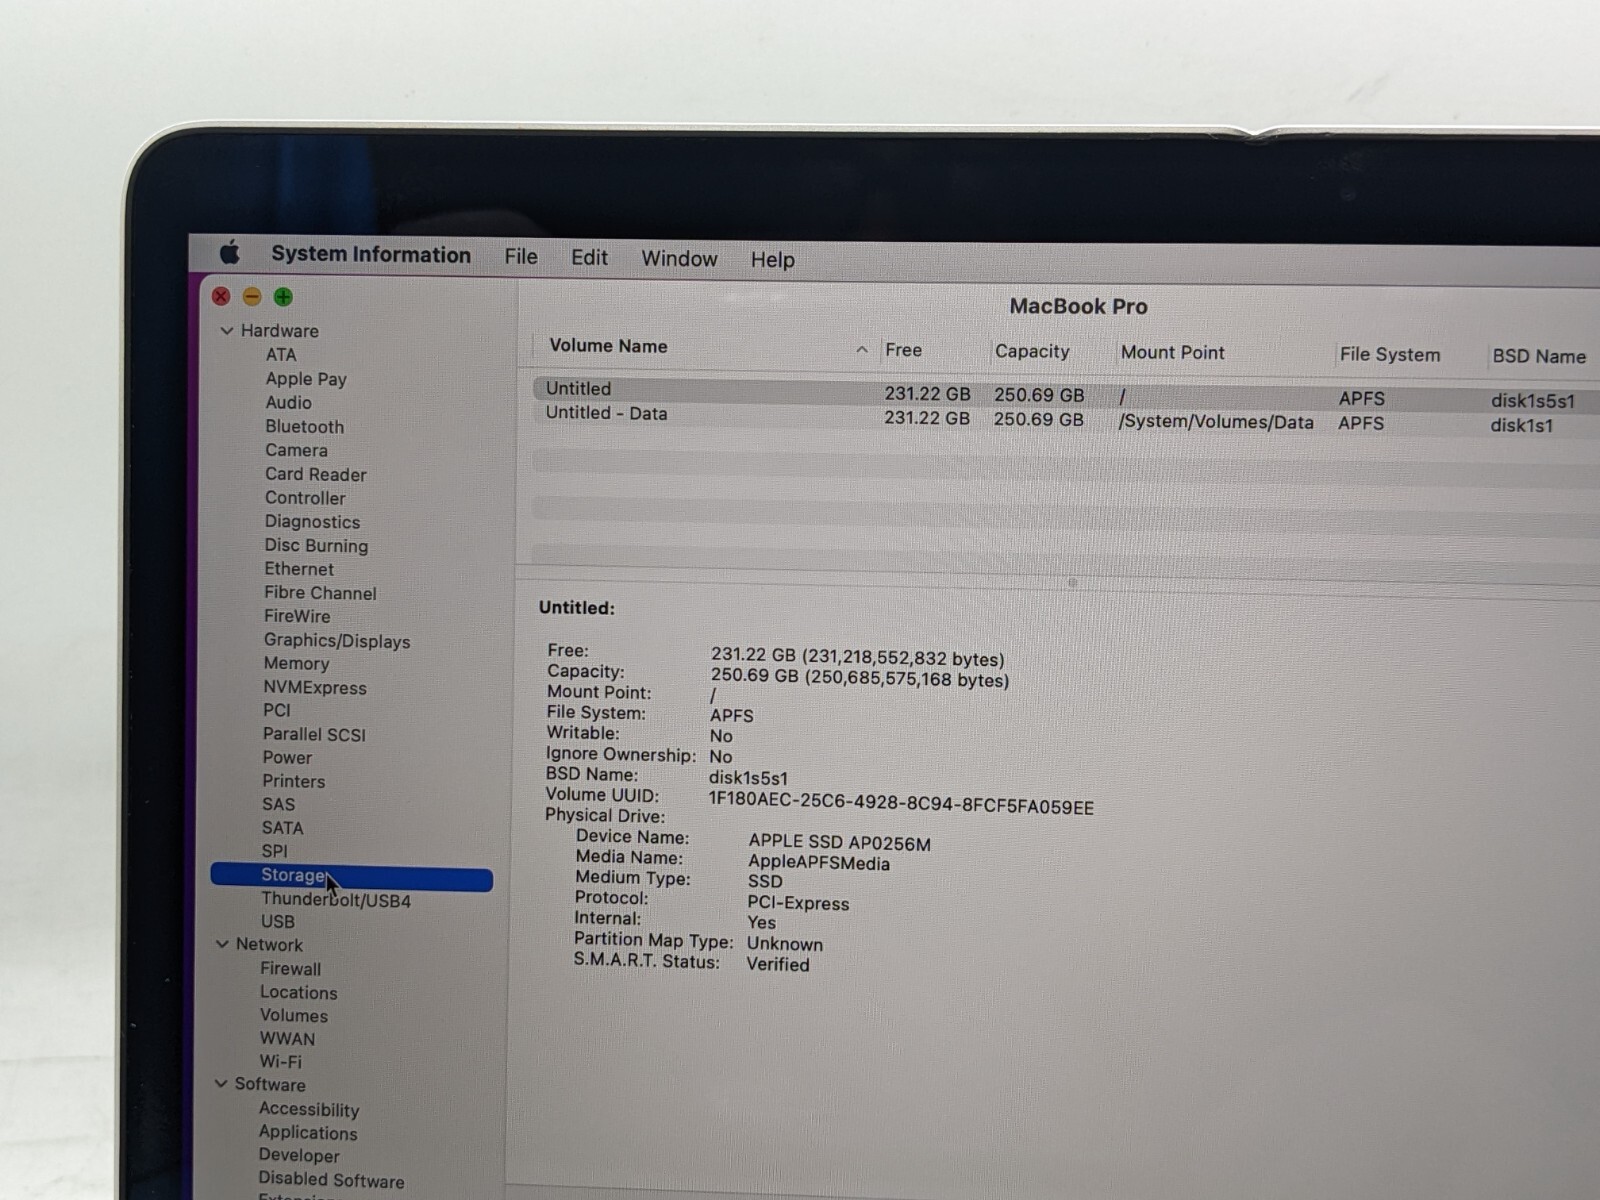Collapse the Software section
The width and height of the screenshot is (1600, 1200).
[221, 1084]
